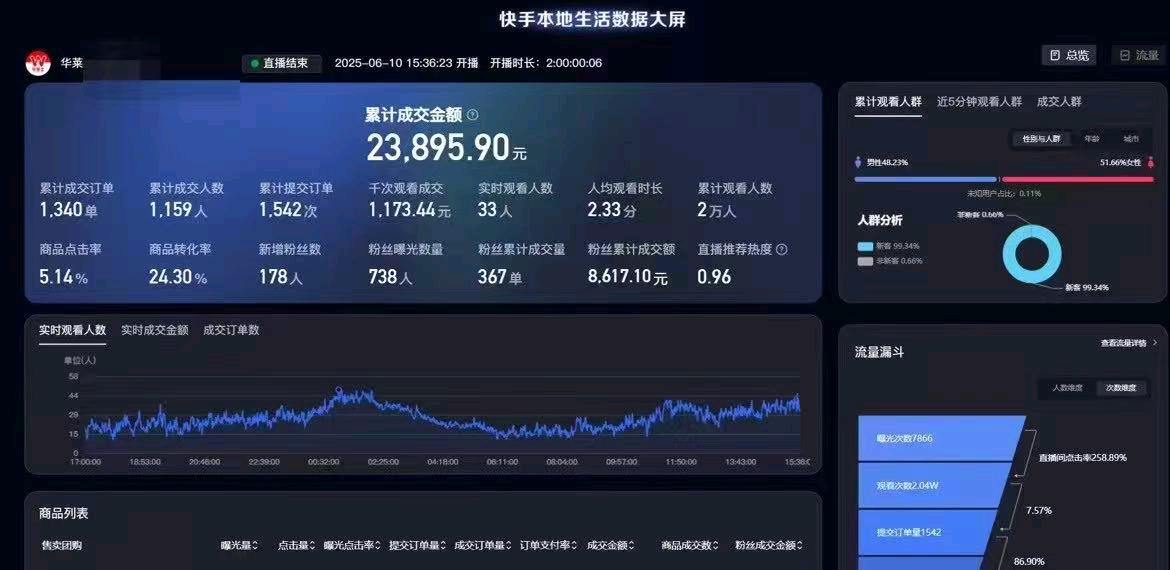
Task: Select the 性别与人群 segment option
Action: 1041,139
